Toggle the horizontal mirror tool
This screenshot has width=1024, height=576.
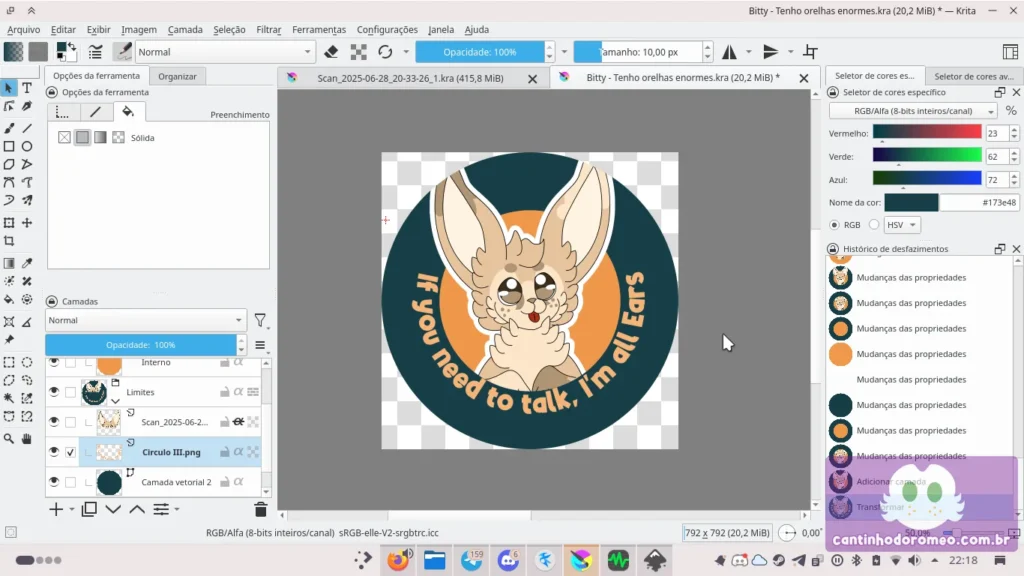[729, 52]
